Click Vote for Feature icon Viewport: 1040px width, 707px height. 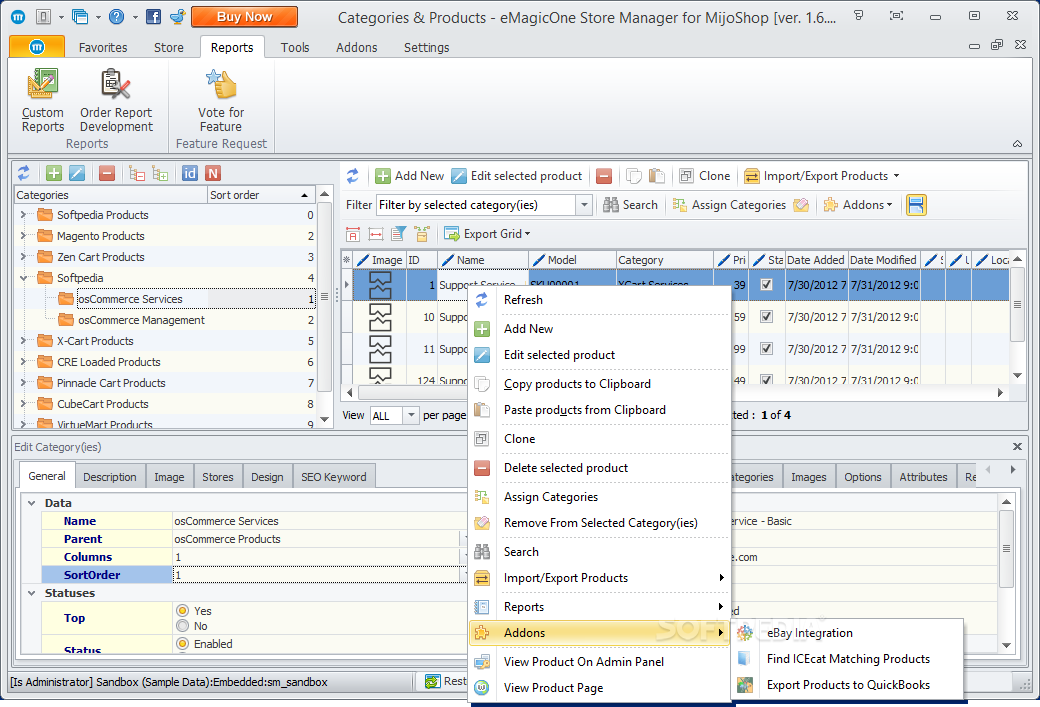[x=221, y=85]
